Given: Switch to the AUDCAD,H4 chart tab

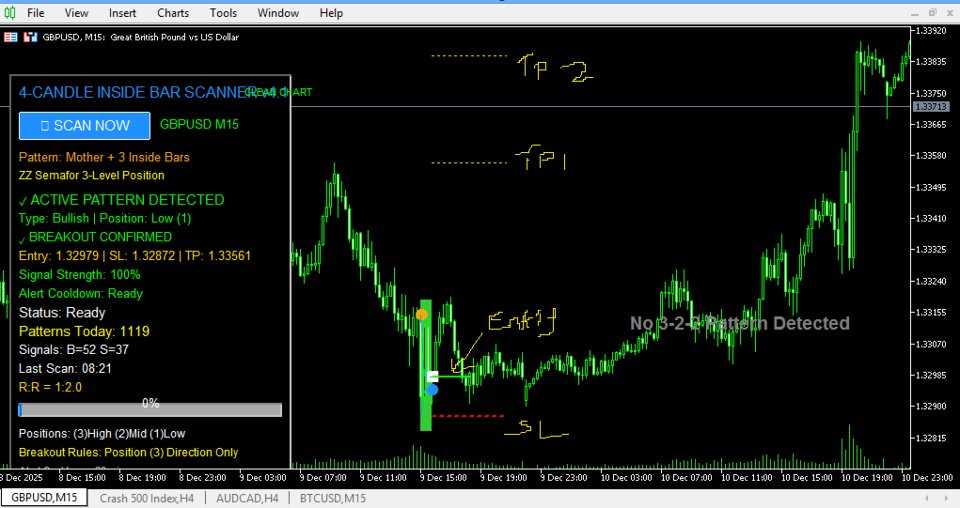Looking at the screenshot, I should [247, 498].
